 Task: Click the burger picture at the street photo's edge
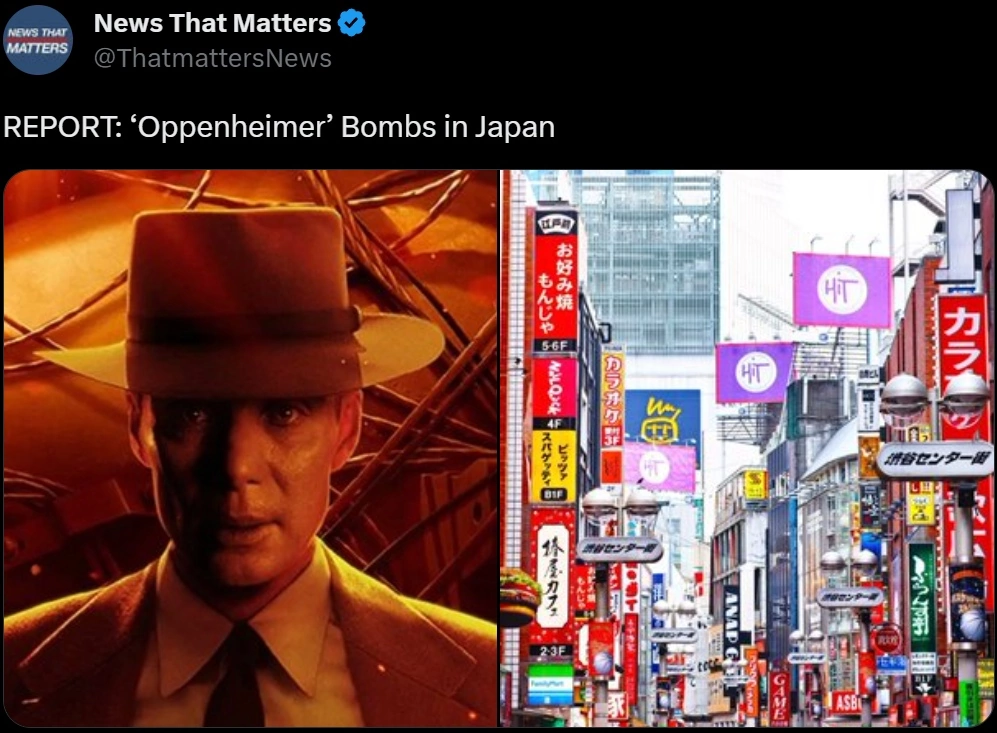coord(517,596)
